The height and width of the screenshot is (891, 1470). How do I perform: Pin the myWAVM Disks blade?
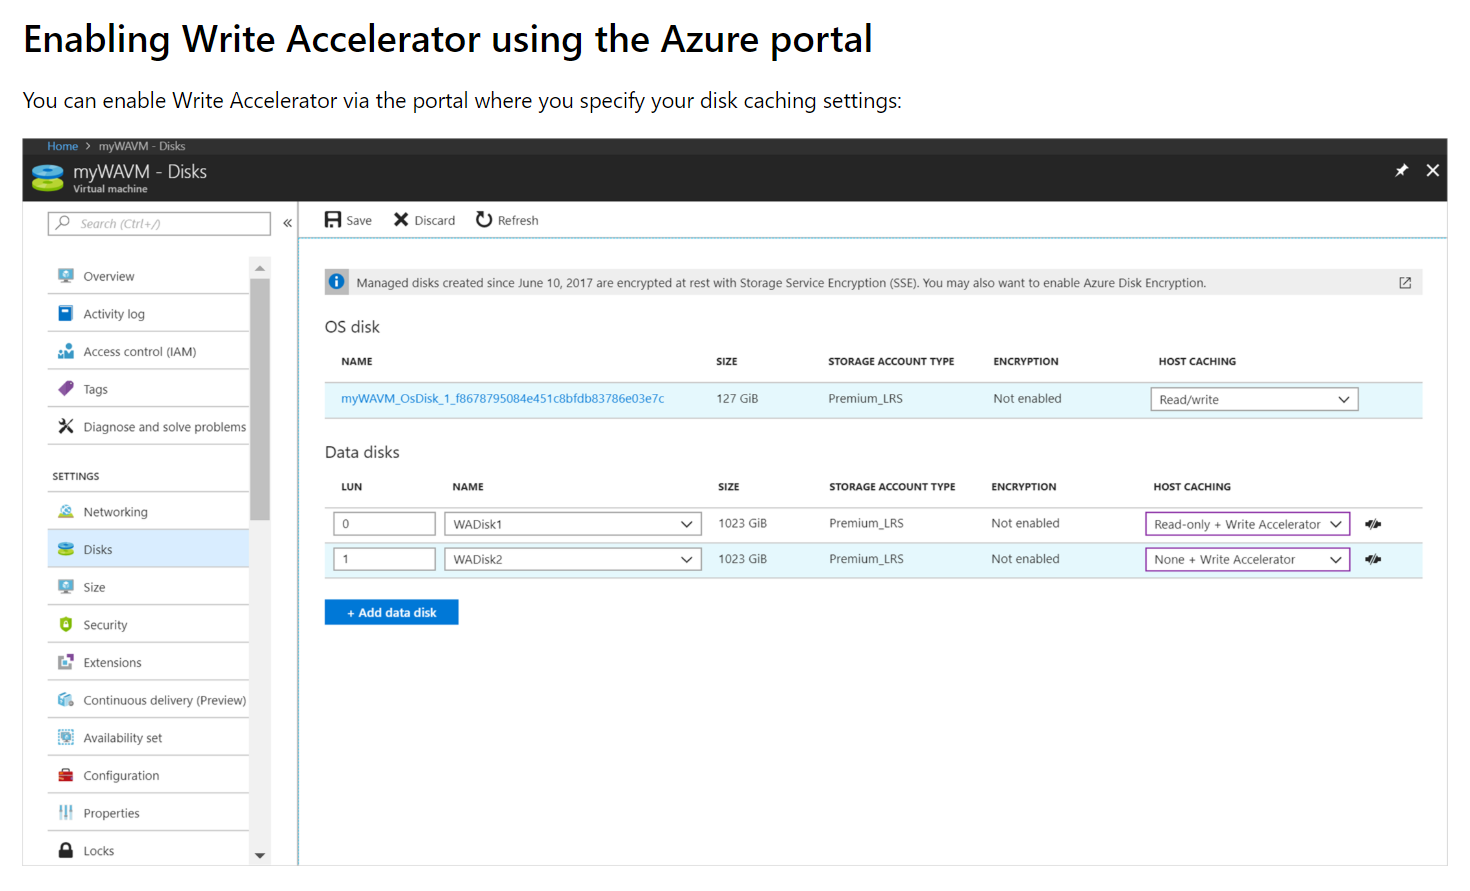click(x=1401, y=171)
